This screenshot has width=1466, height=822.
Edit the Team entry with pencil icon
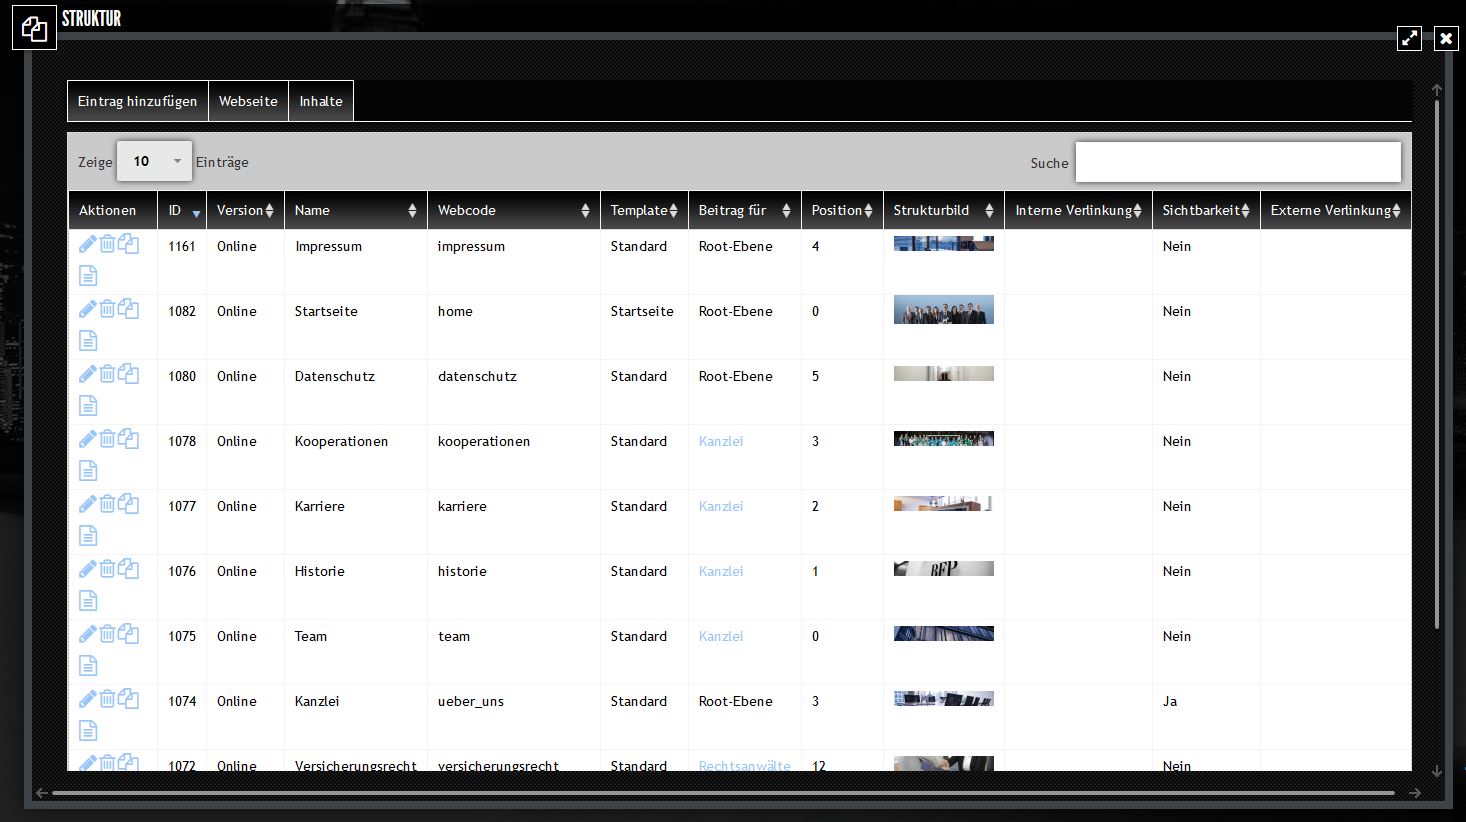coord(88,634)
